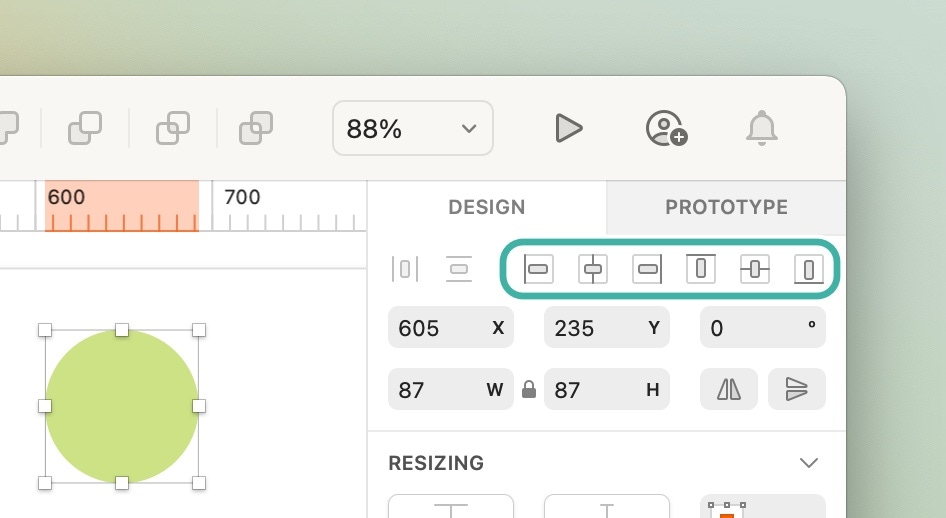
Task: Click the Y position field showing 235
Action: coord(607,327)
